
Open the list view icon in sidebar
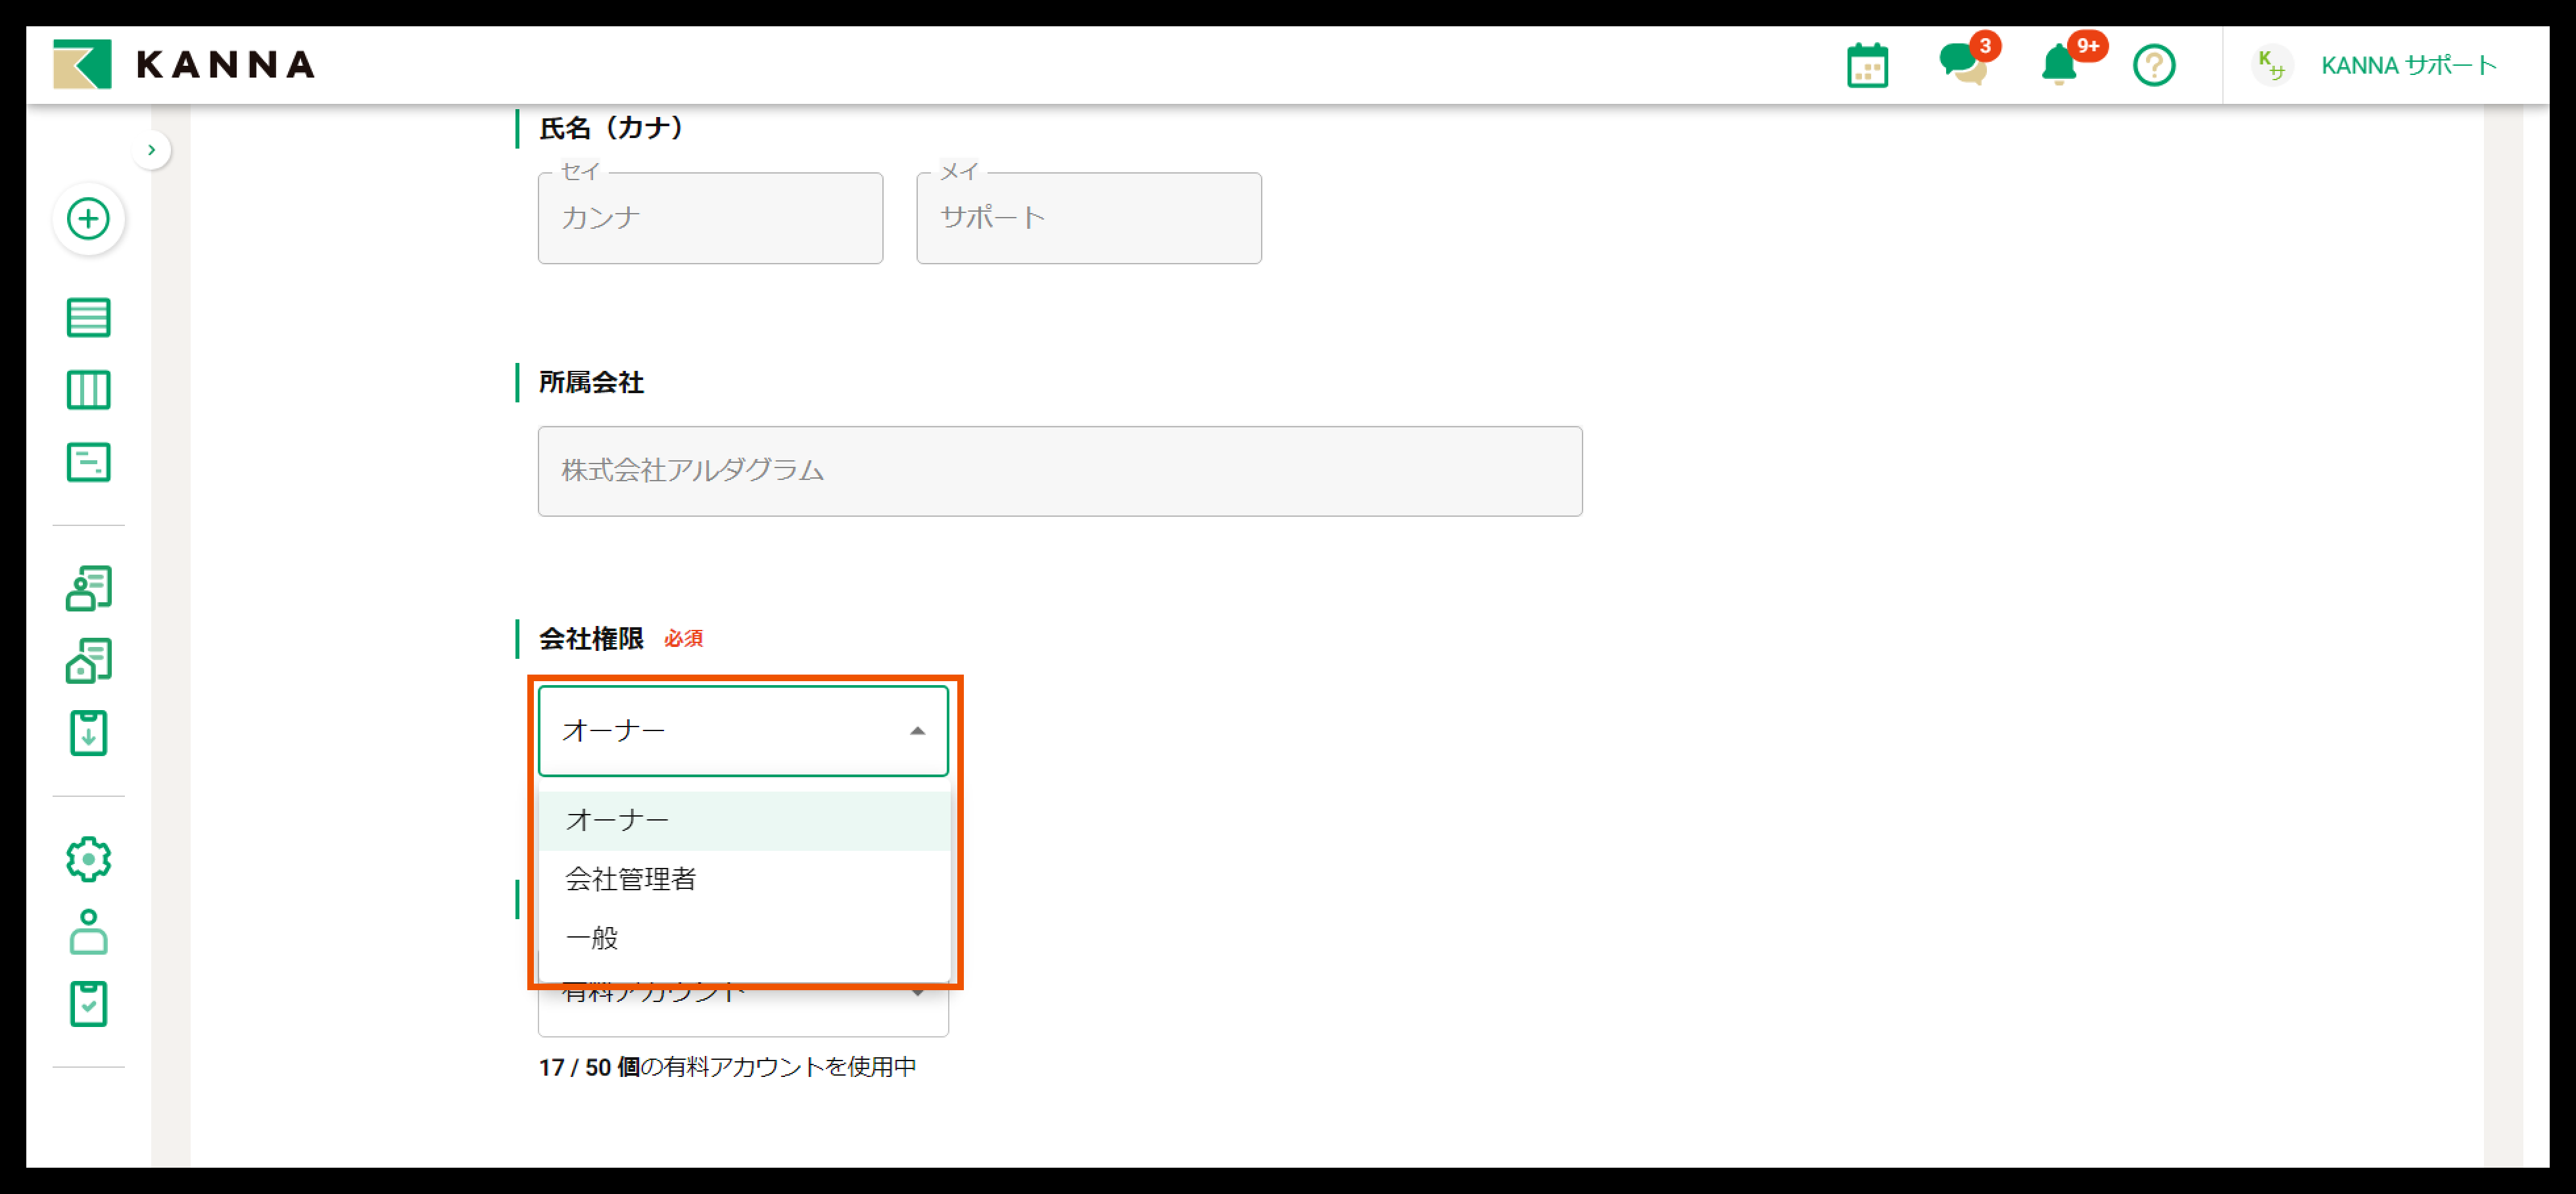point(88,317)
